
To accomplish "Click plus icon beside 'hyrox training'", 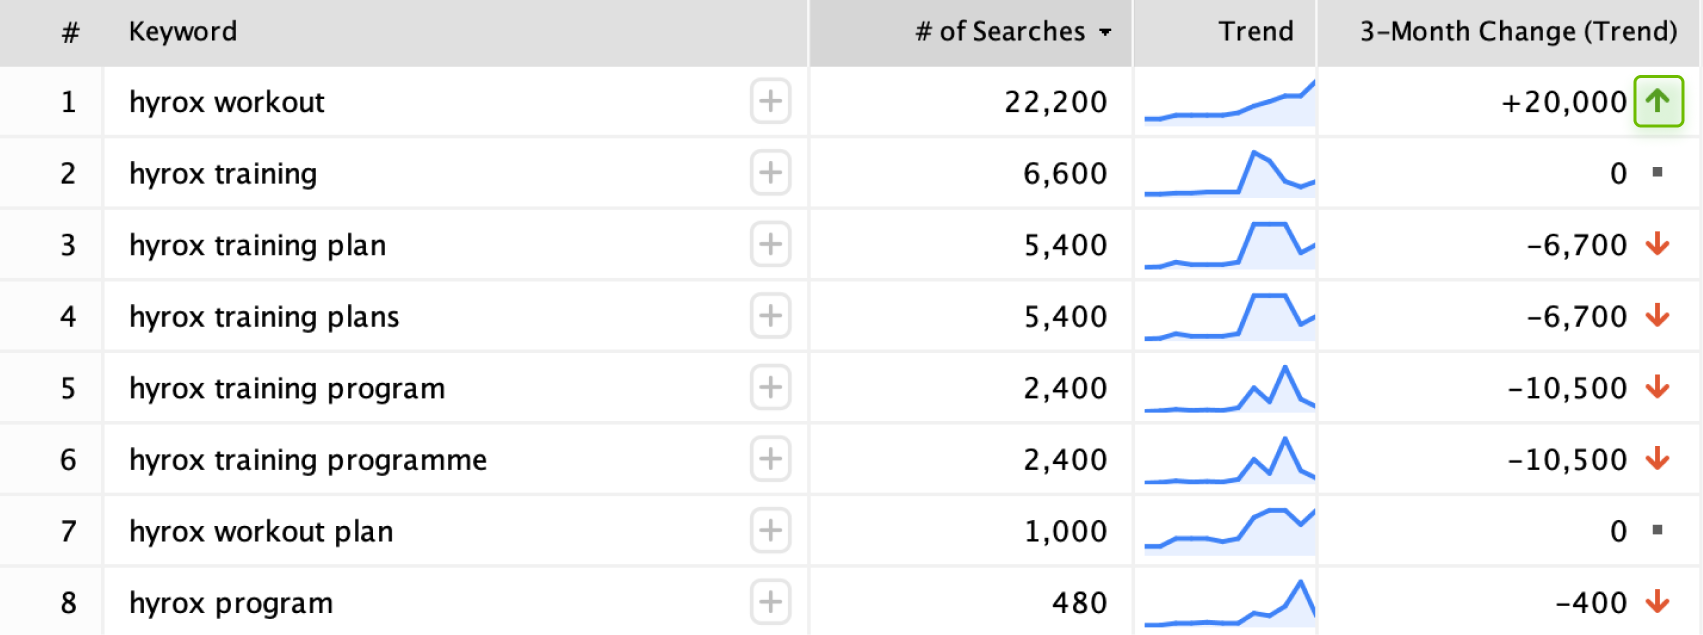I will pos(770,173).
